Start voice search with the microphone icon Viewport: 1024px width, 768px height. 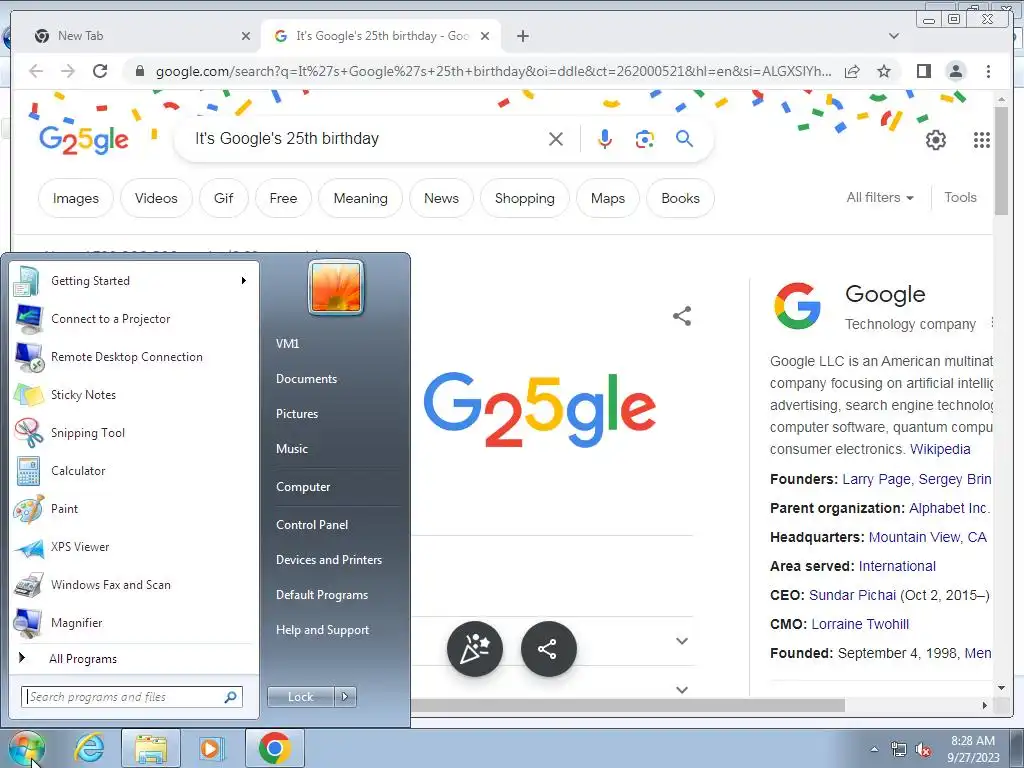[605, 139]
